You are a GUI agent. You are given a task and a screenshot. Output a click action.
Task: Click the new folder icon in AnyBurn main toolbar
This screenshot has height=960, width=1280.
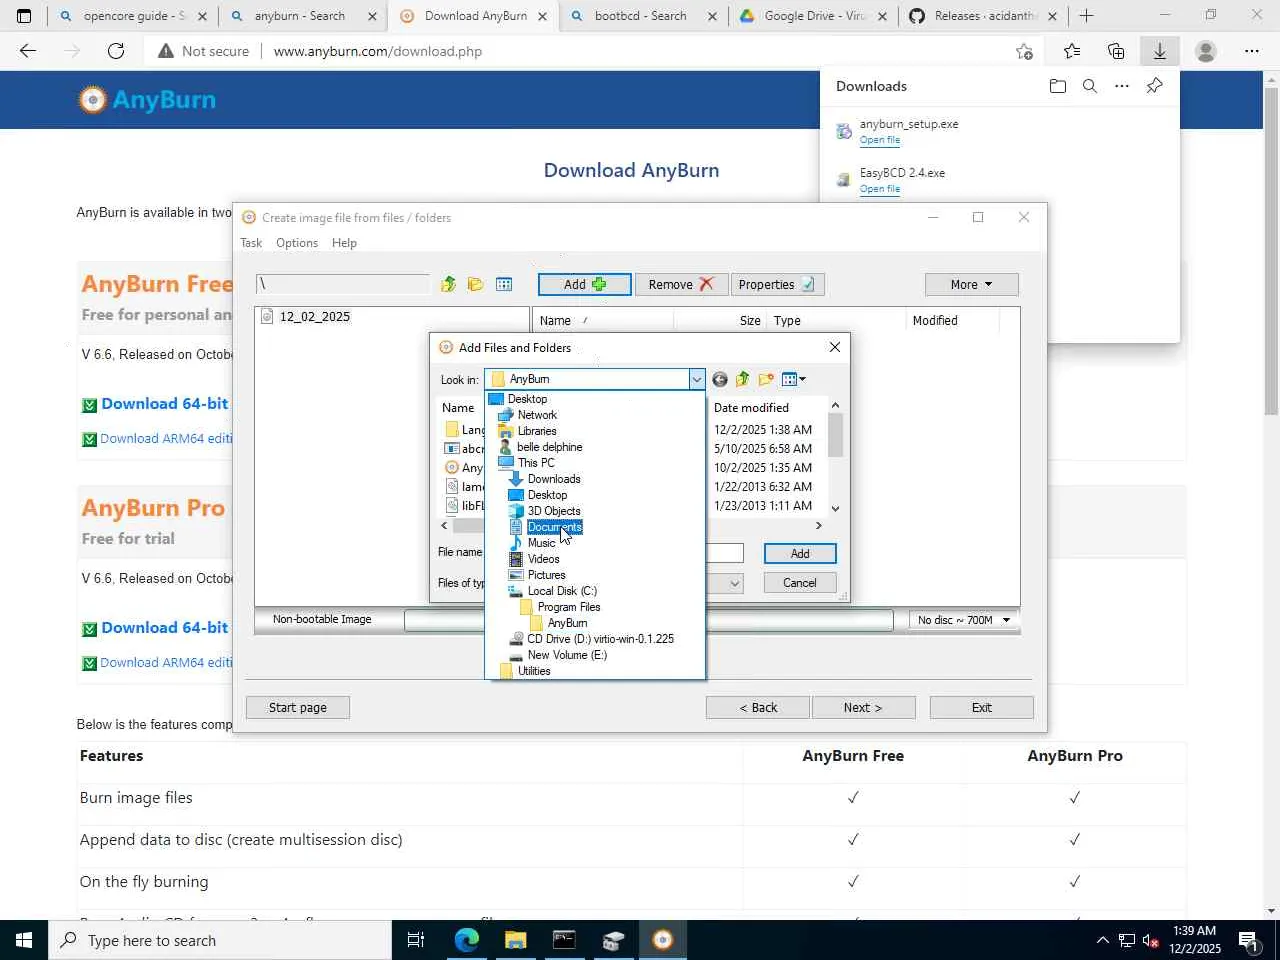coord(476,285)
